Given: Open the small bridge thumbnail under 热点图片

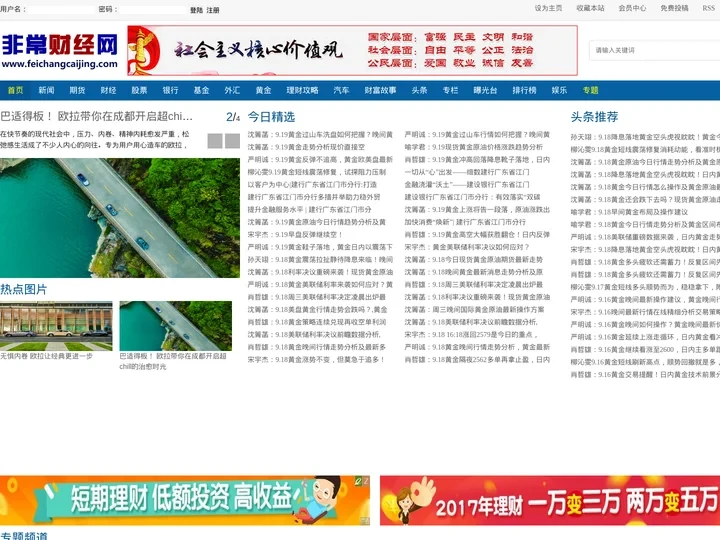Looking at the screenshot, I should [x=175, y=326].
